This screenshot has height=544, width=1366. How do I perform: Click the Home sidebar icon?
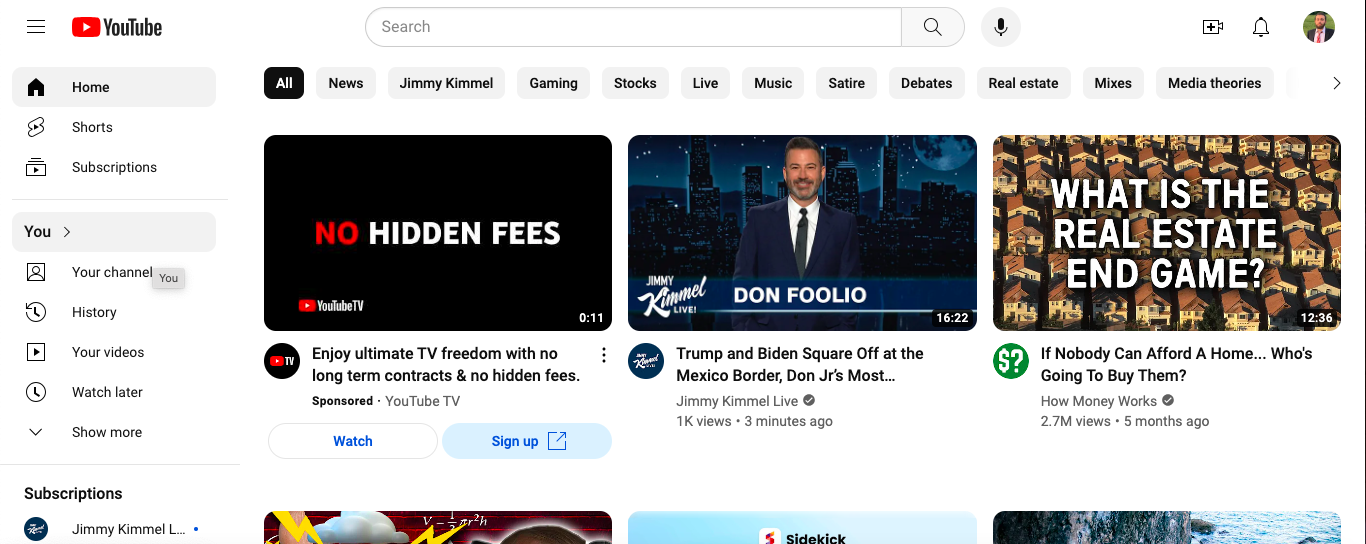coord(36,87)
